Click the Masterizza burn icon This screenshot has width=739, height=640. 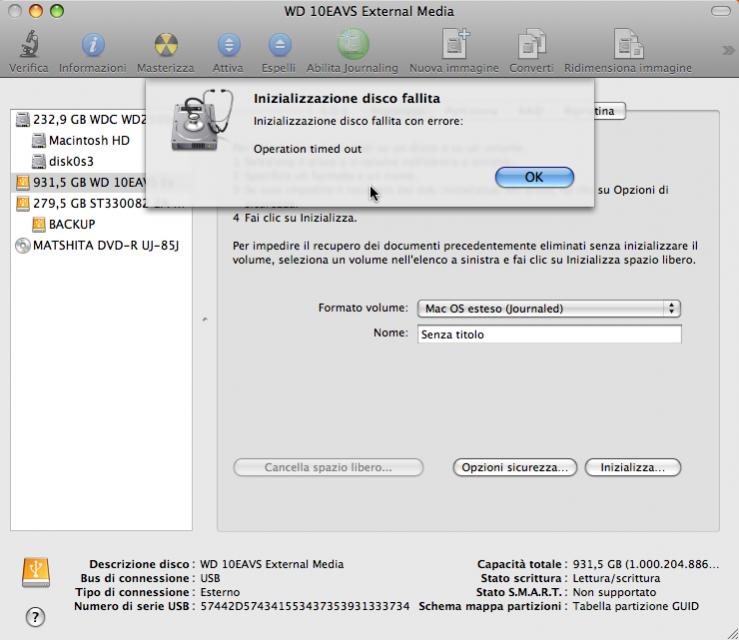[166, 45]
